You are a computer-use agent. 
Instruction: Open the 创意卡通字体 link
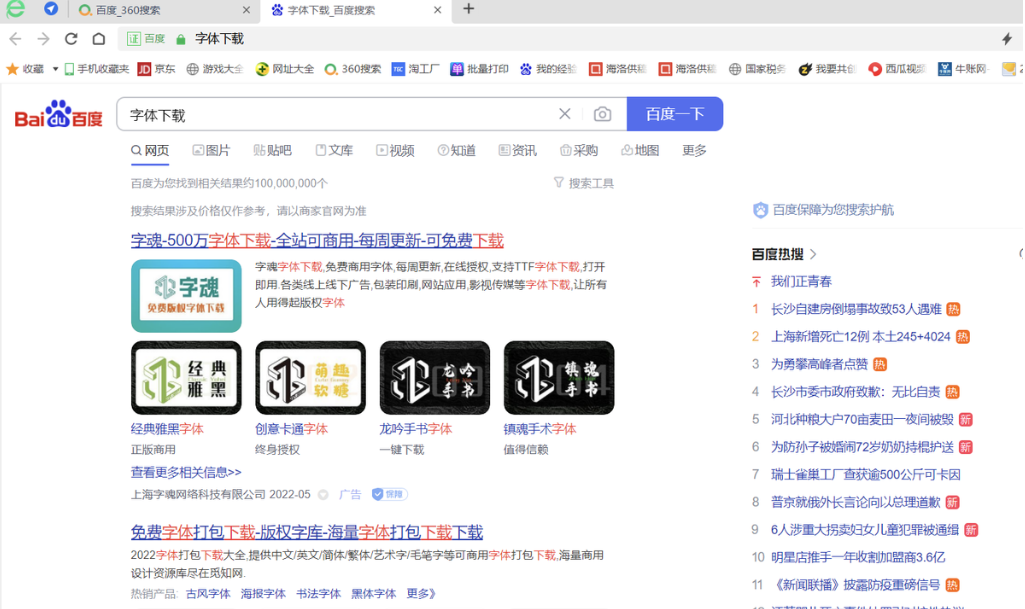pos(292,429)
